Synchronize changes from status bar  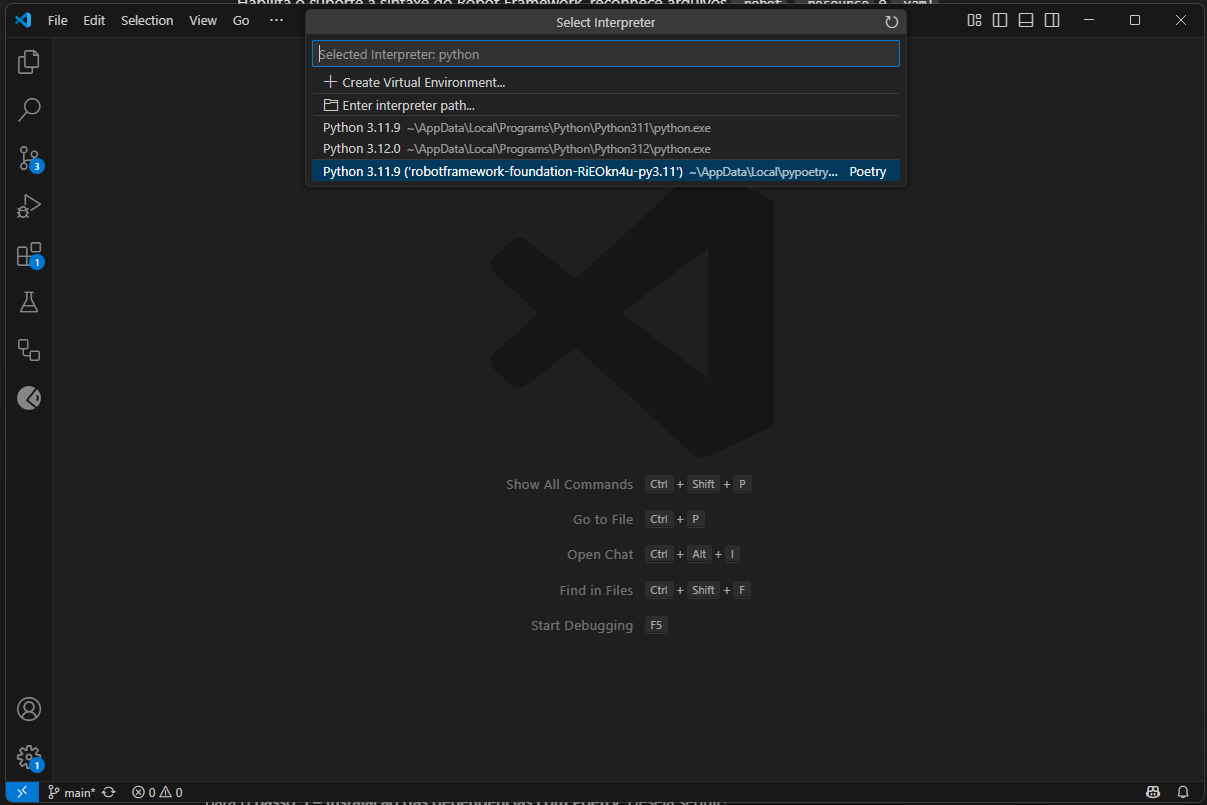coord(109,792)
